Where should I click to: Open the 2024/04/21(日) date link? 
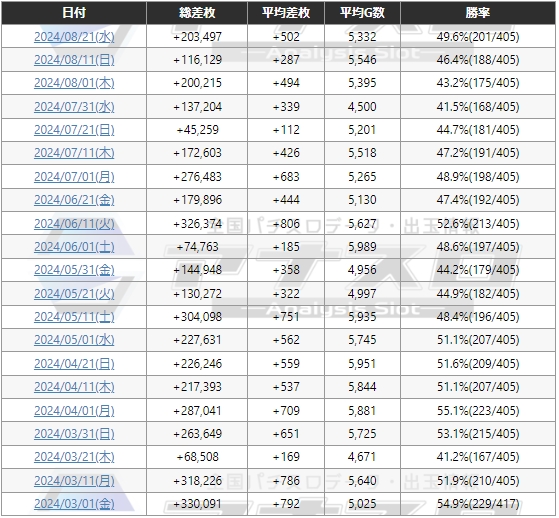point(74,364)
